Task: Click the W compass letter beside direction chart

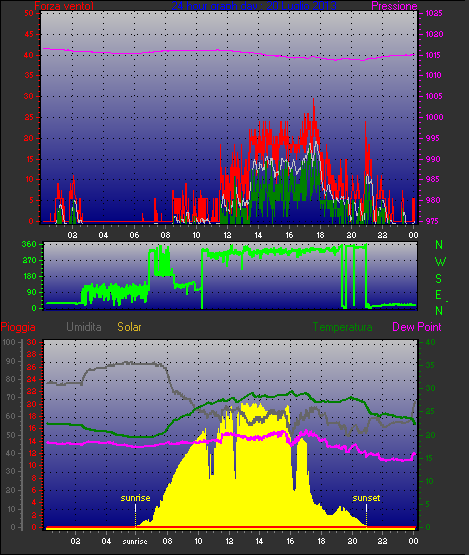Action: 440,262
